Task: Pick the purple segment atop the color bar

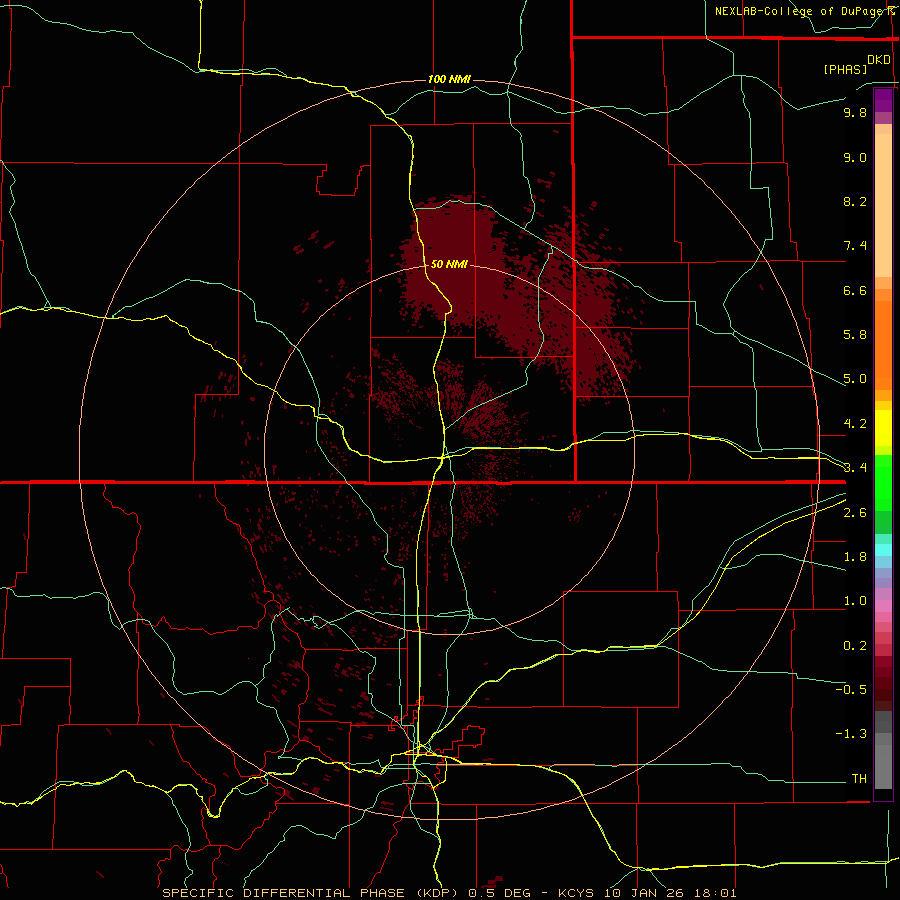Action: coord(883,100)
